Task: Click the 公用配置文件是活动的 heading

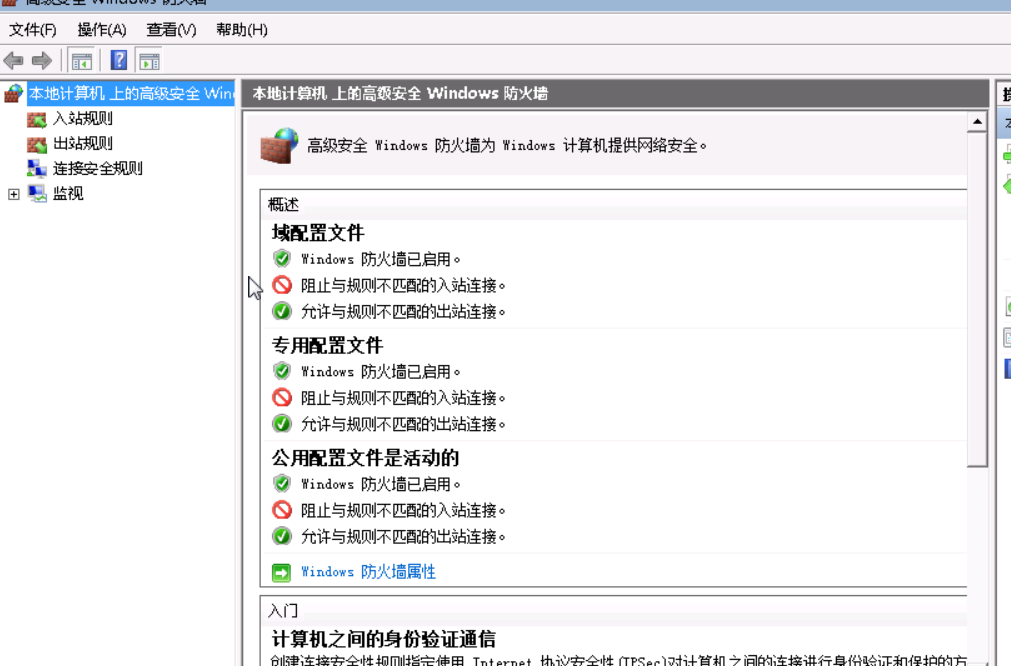Action: coord(365,458)
